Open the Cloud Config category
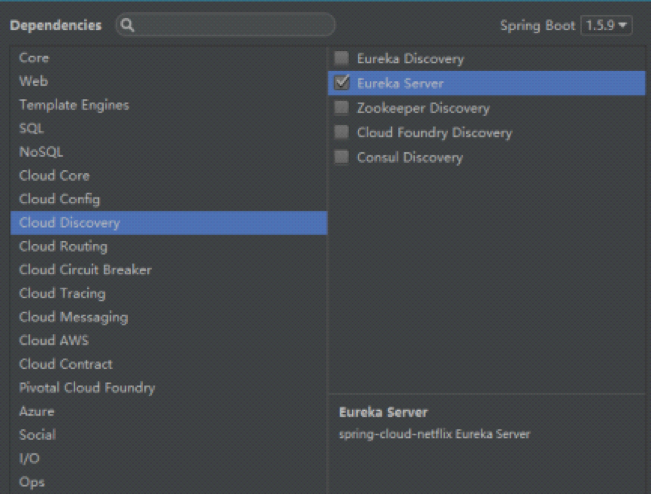Screen dimensions: 654x494 coord(169,199)
